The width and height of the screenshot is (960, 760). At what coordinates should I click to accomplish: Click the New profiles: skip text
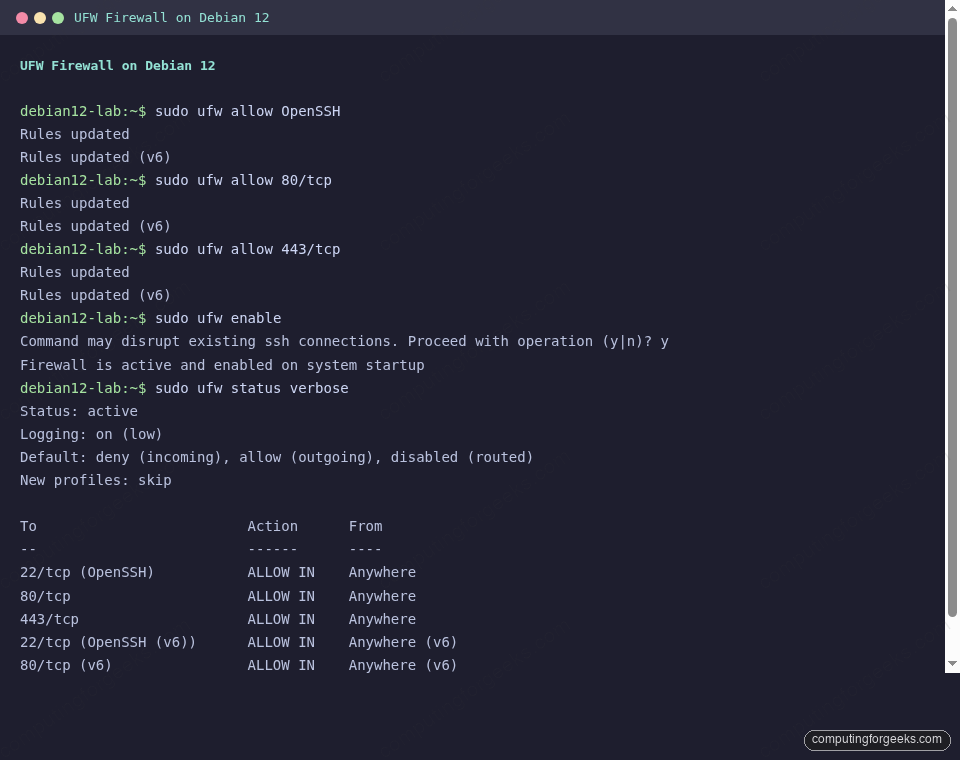coord(95,480)
